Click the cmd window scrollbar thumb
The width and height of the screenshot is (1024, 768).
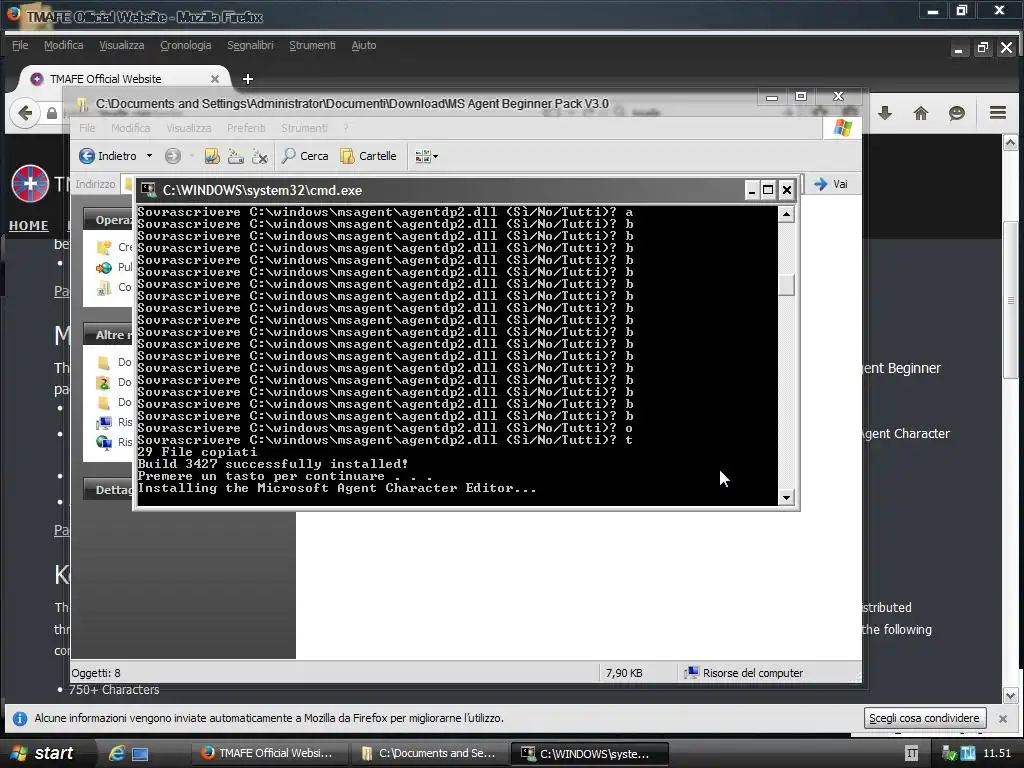click(x=786, y=284)
